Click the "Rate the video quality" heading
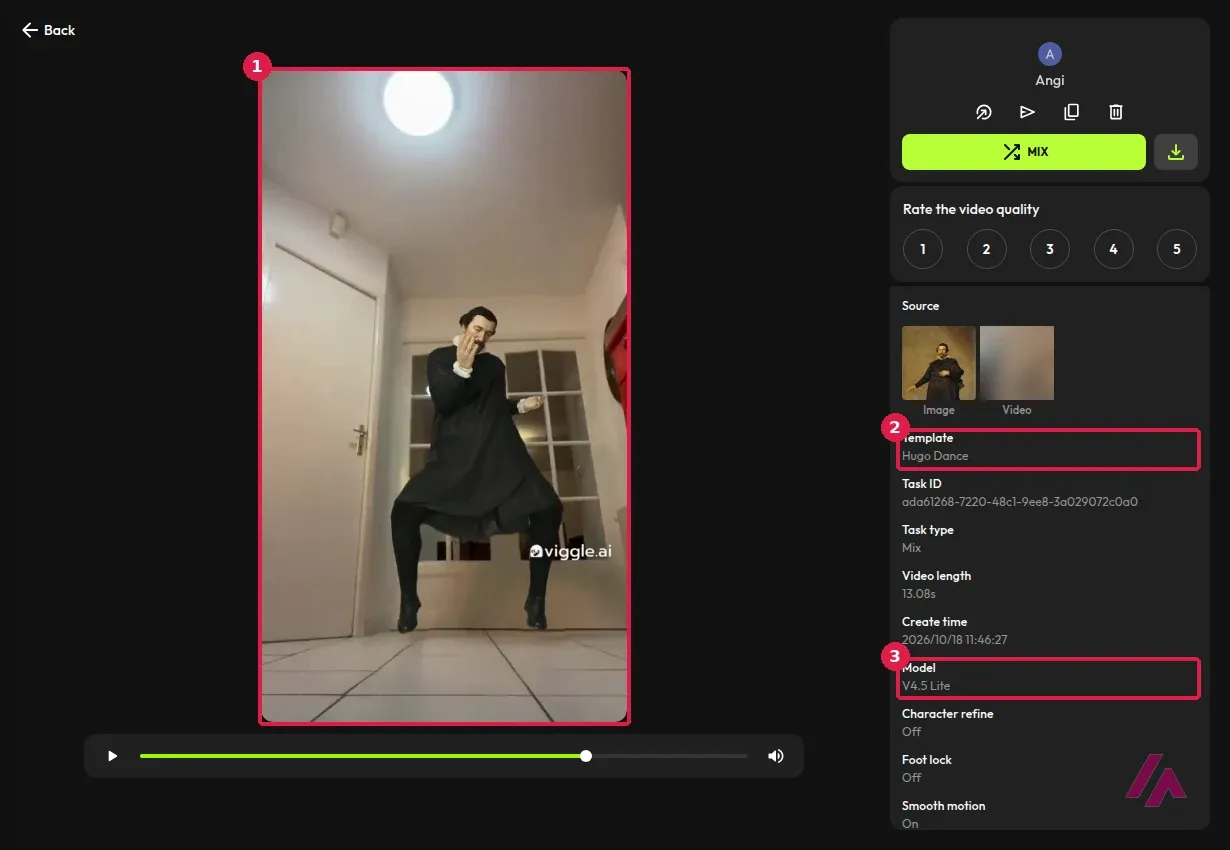 tap(971, 209)
